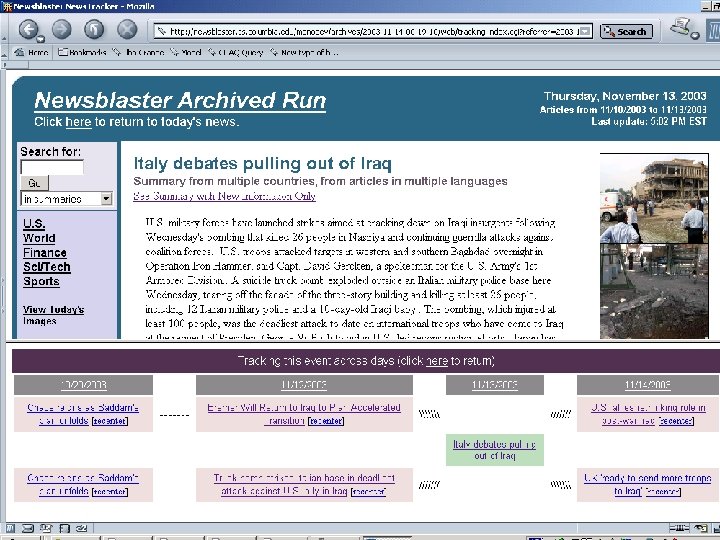Click the Search for text field
The width and height of the screenshot is (720, 540).
pos(52,167)
